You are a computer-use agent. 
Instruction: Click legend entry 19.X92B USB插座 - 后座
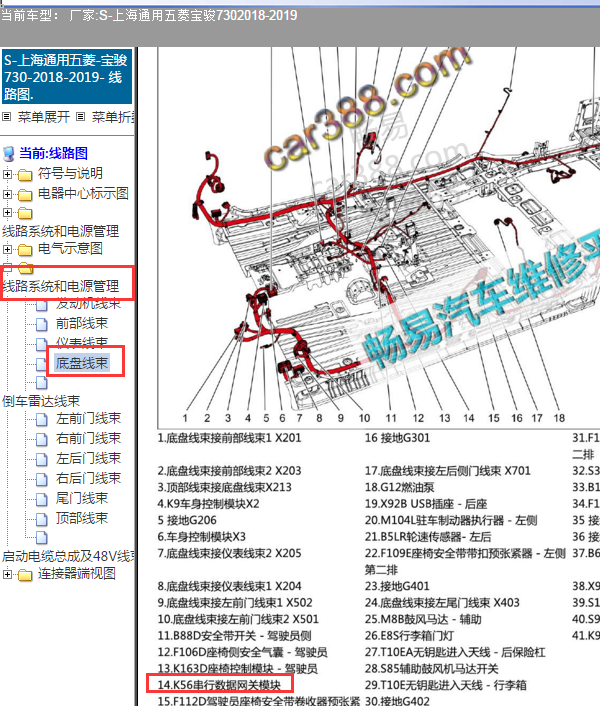426,504
